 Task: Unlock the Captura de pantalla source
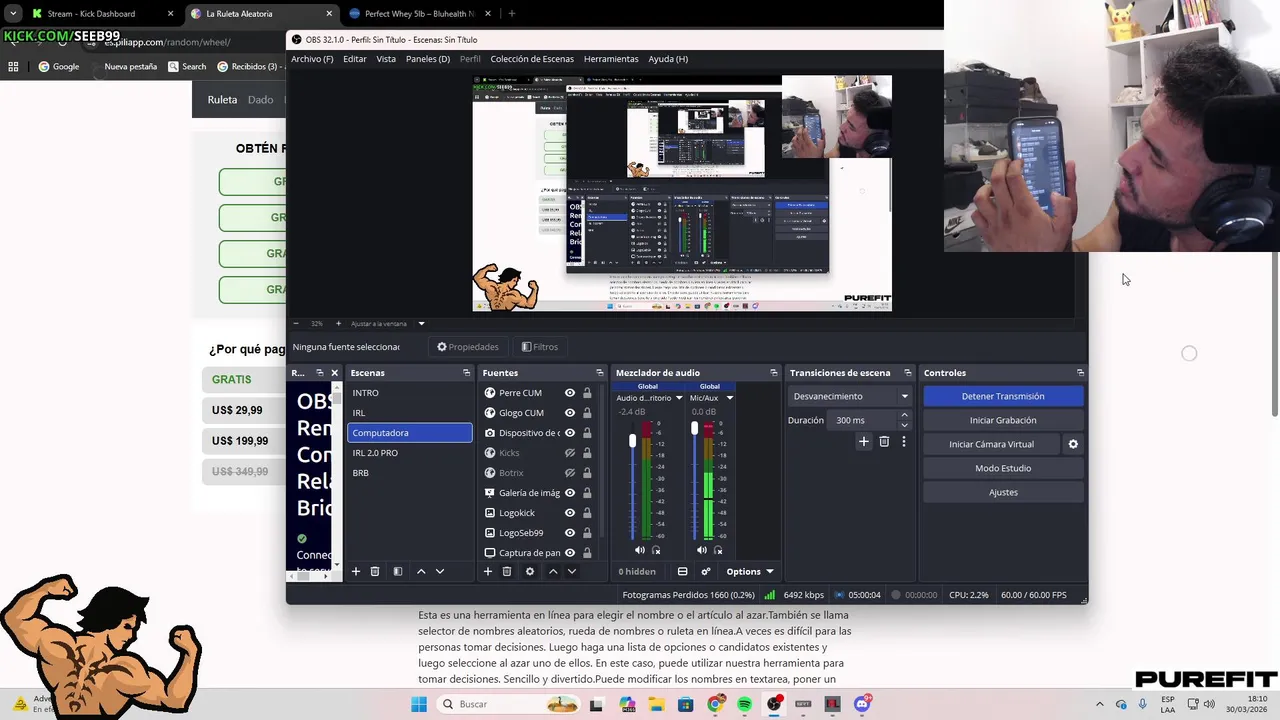click(587, 553)
